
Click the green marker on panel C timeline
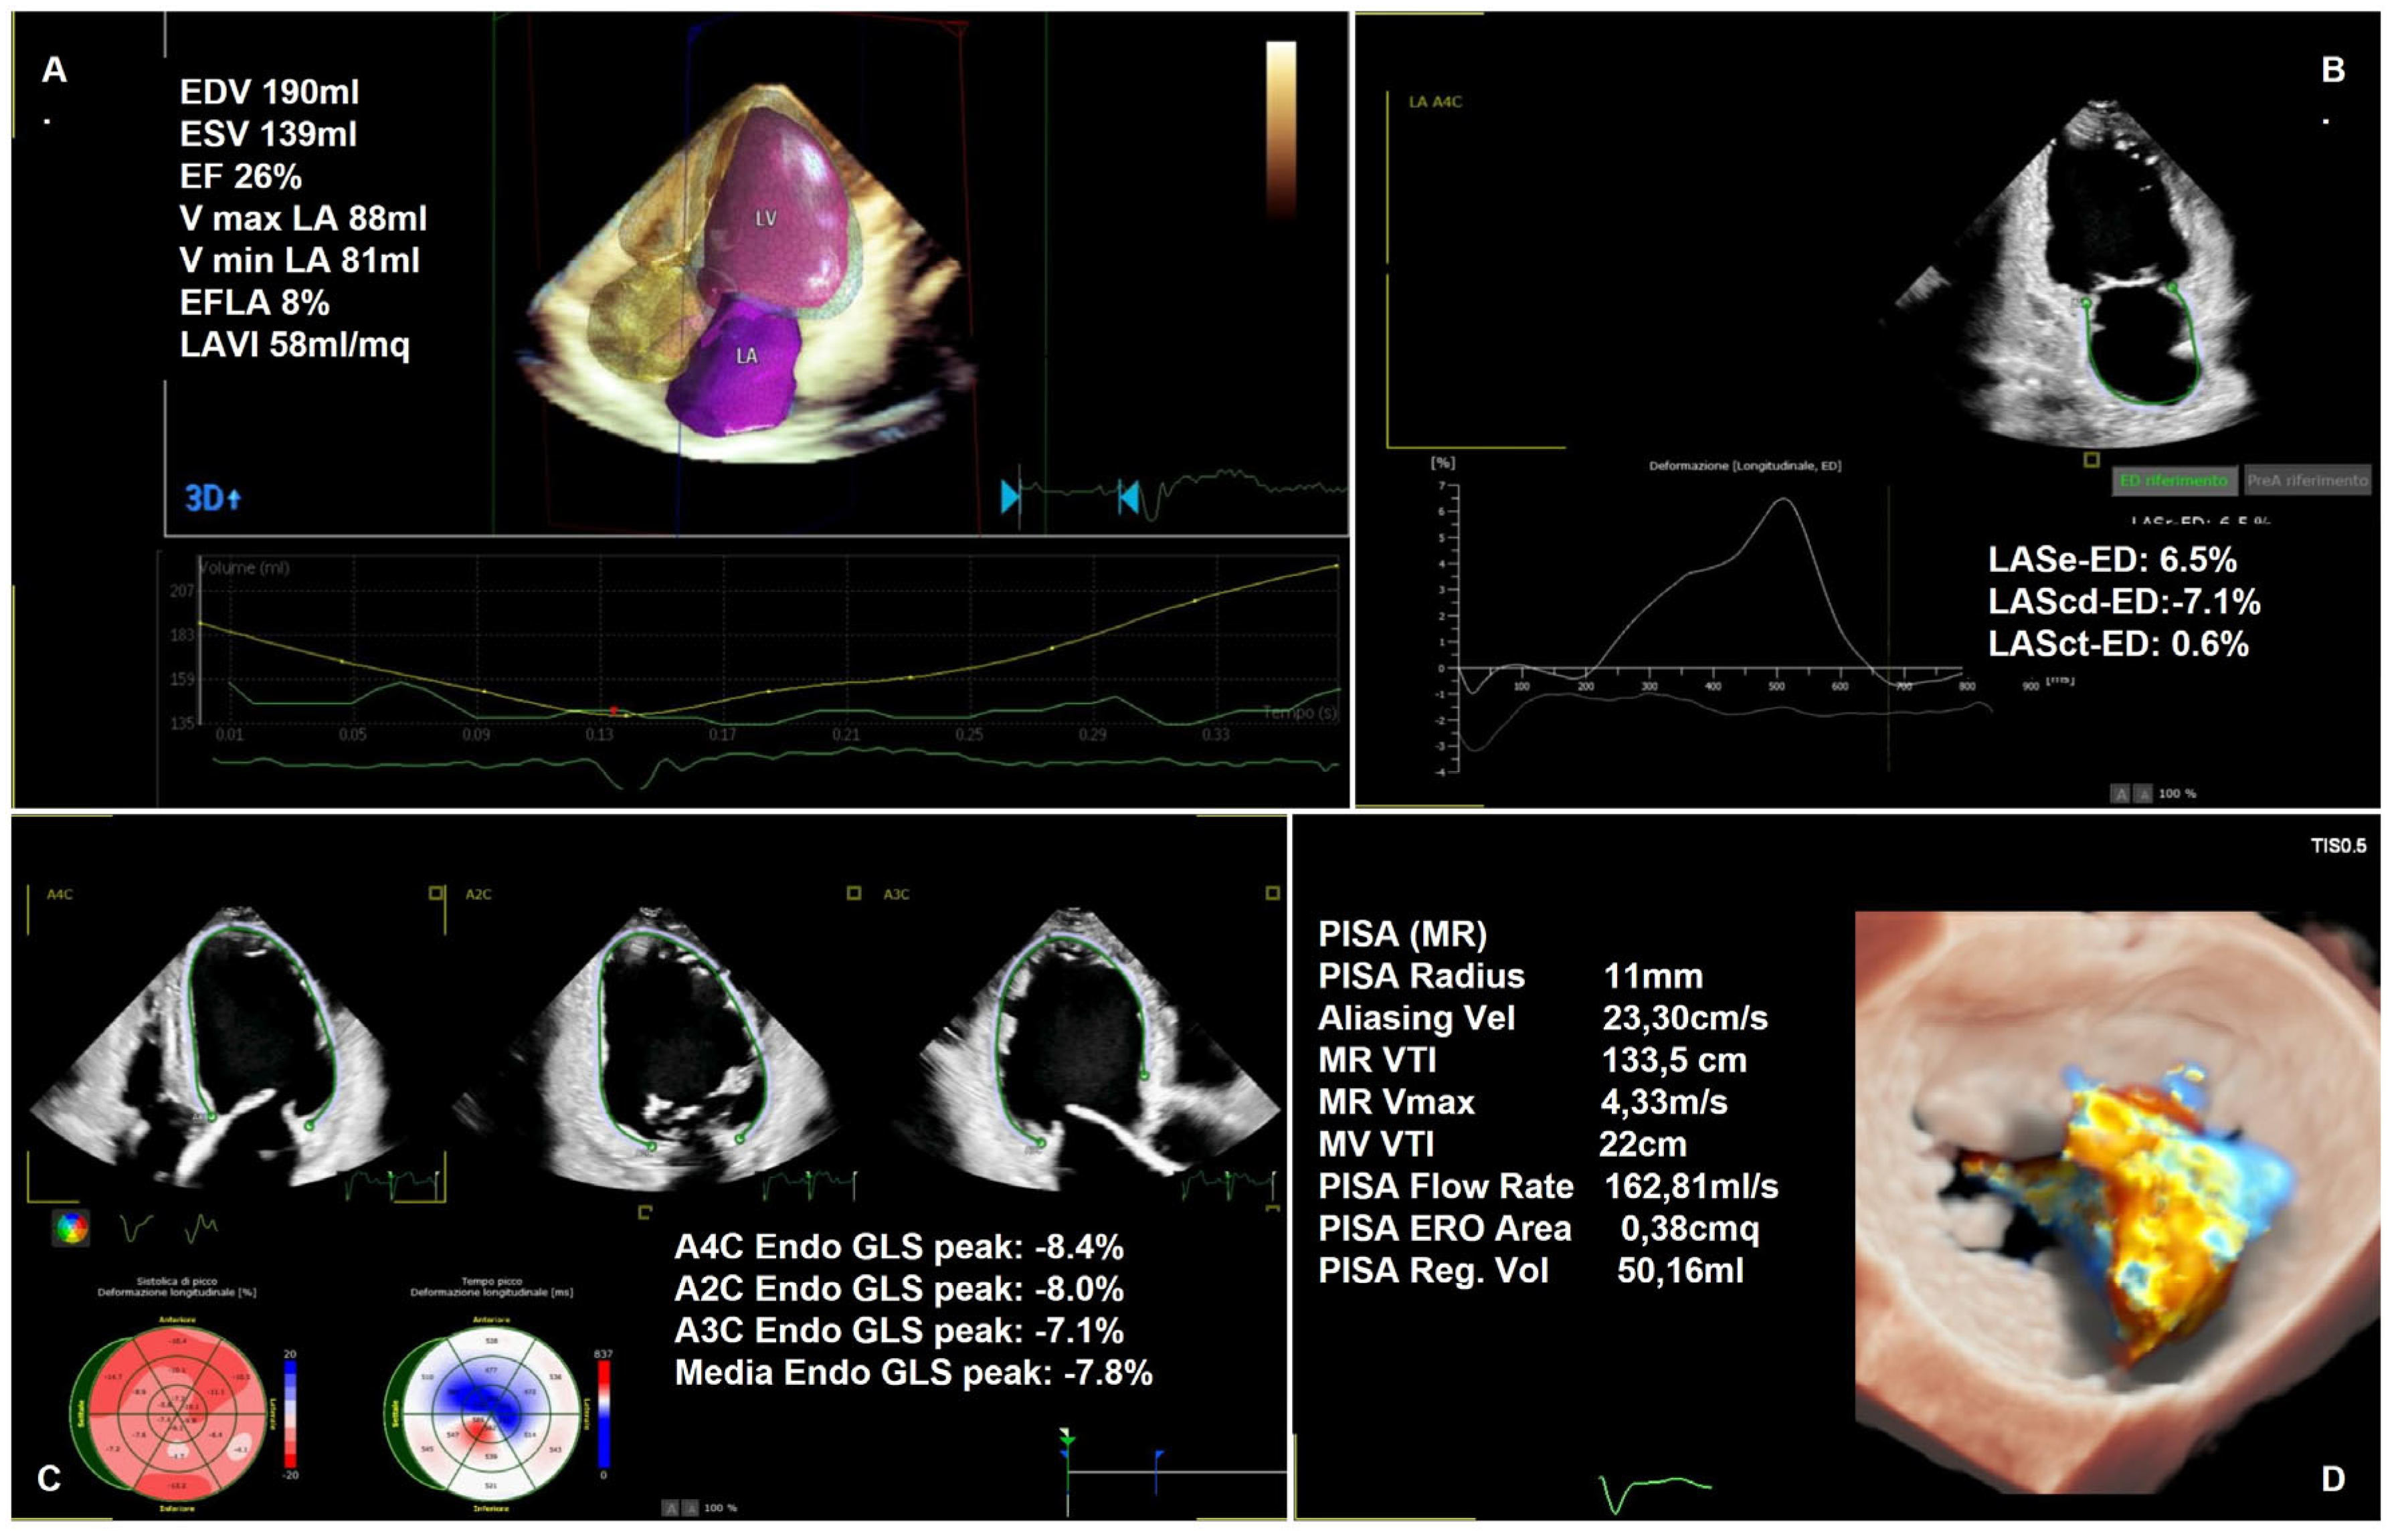click(x=1067, y=1441)
